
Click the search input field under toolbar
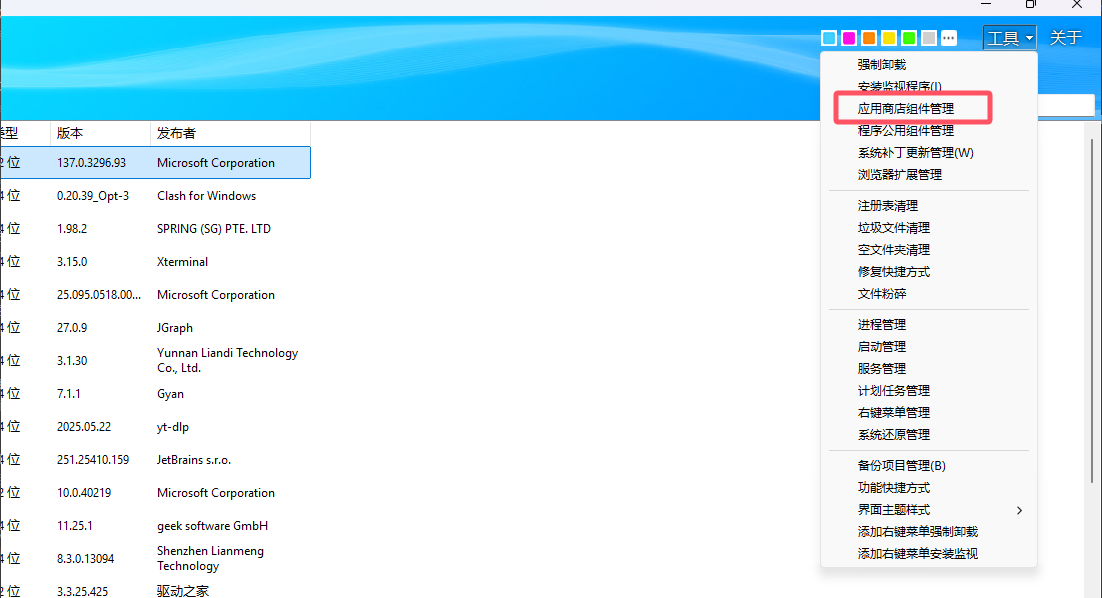pos(1065,105)
